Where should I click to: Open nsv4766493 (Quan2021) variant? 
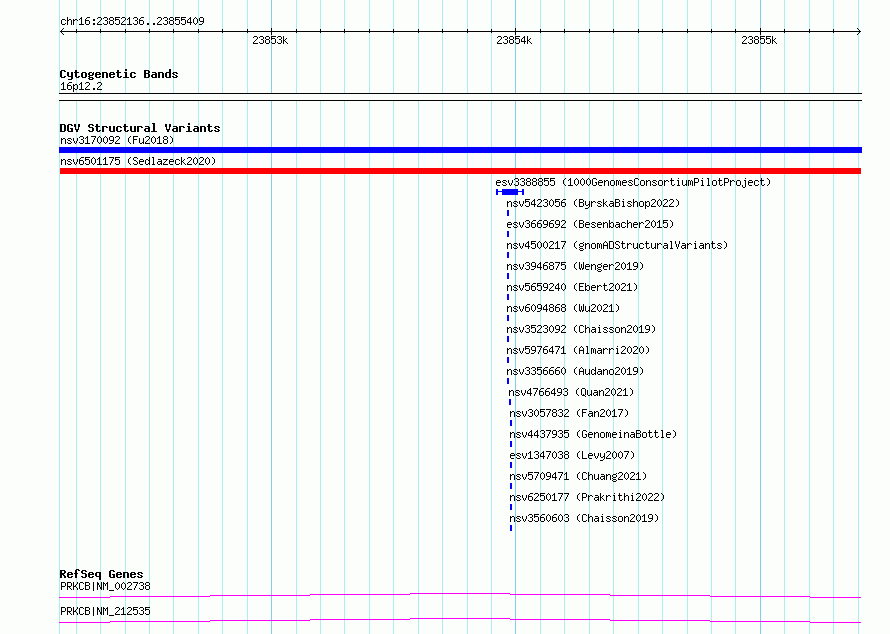pos(571,392)
